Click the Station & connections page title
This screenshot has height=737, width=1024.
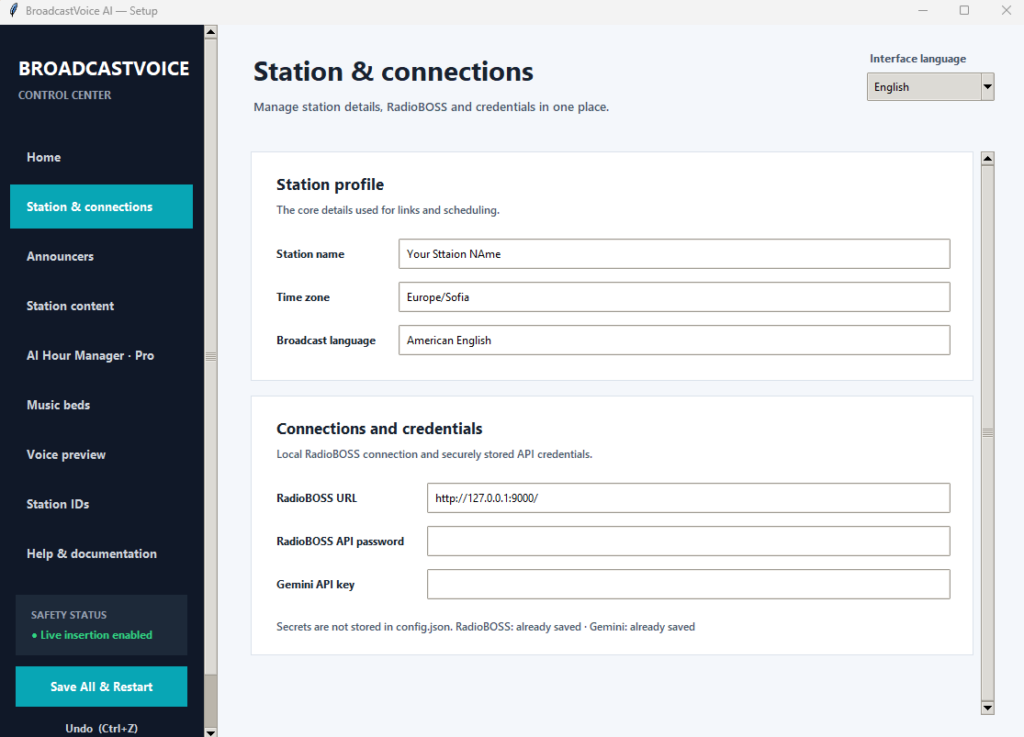click(x=393, y=72)
